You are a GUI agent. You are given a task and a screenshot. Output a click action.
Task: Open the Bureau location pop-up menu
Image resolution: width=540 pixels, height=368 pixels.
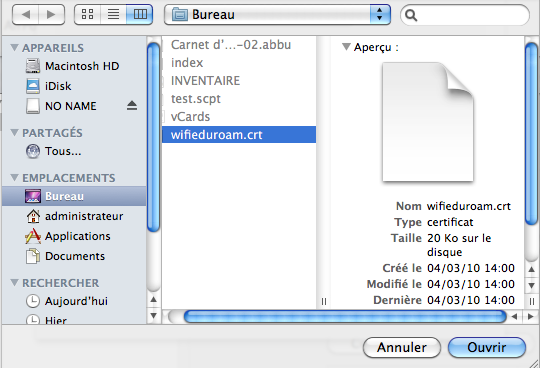[277, 14]
